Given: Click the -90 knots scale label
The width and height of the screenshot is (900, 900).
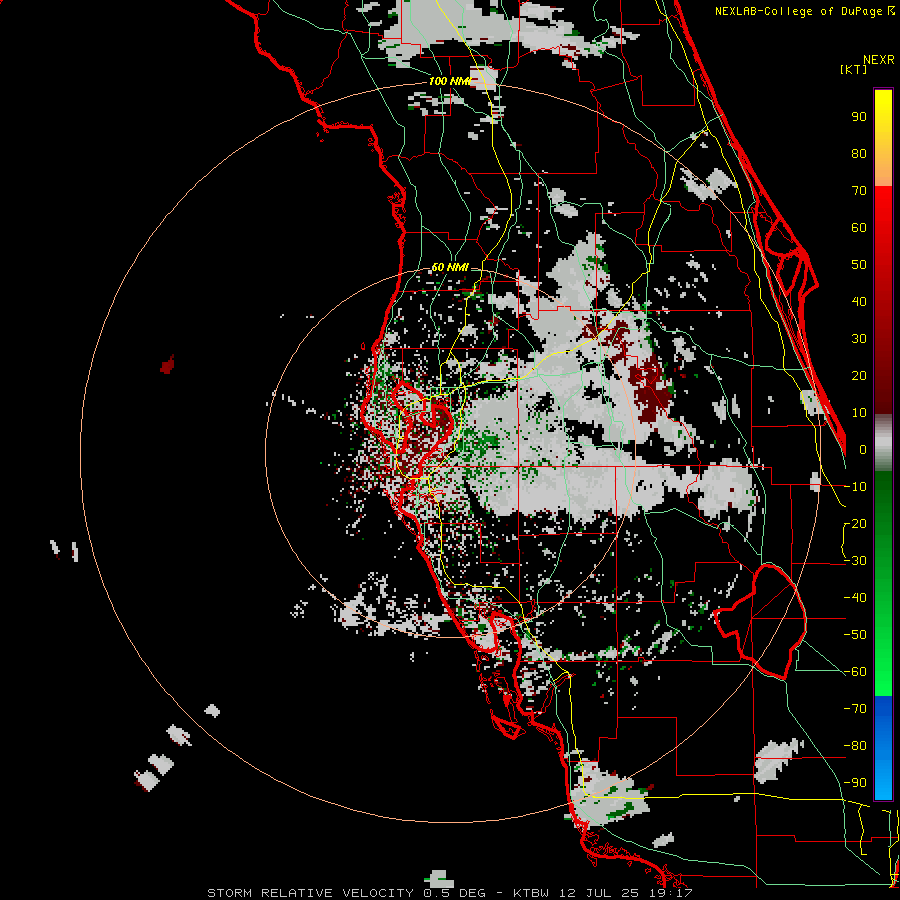Looking at the screenshot, I should [855, 783].
